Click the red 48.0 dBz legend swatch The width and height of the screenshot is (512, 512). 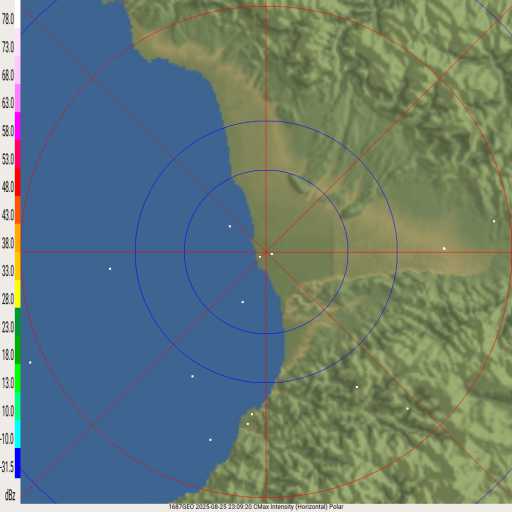[x=18, y=182]
